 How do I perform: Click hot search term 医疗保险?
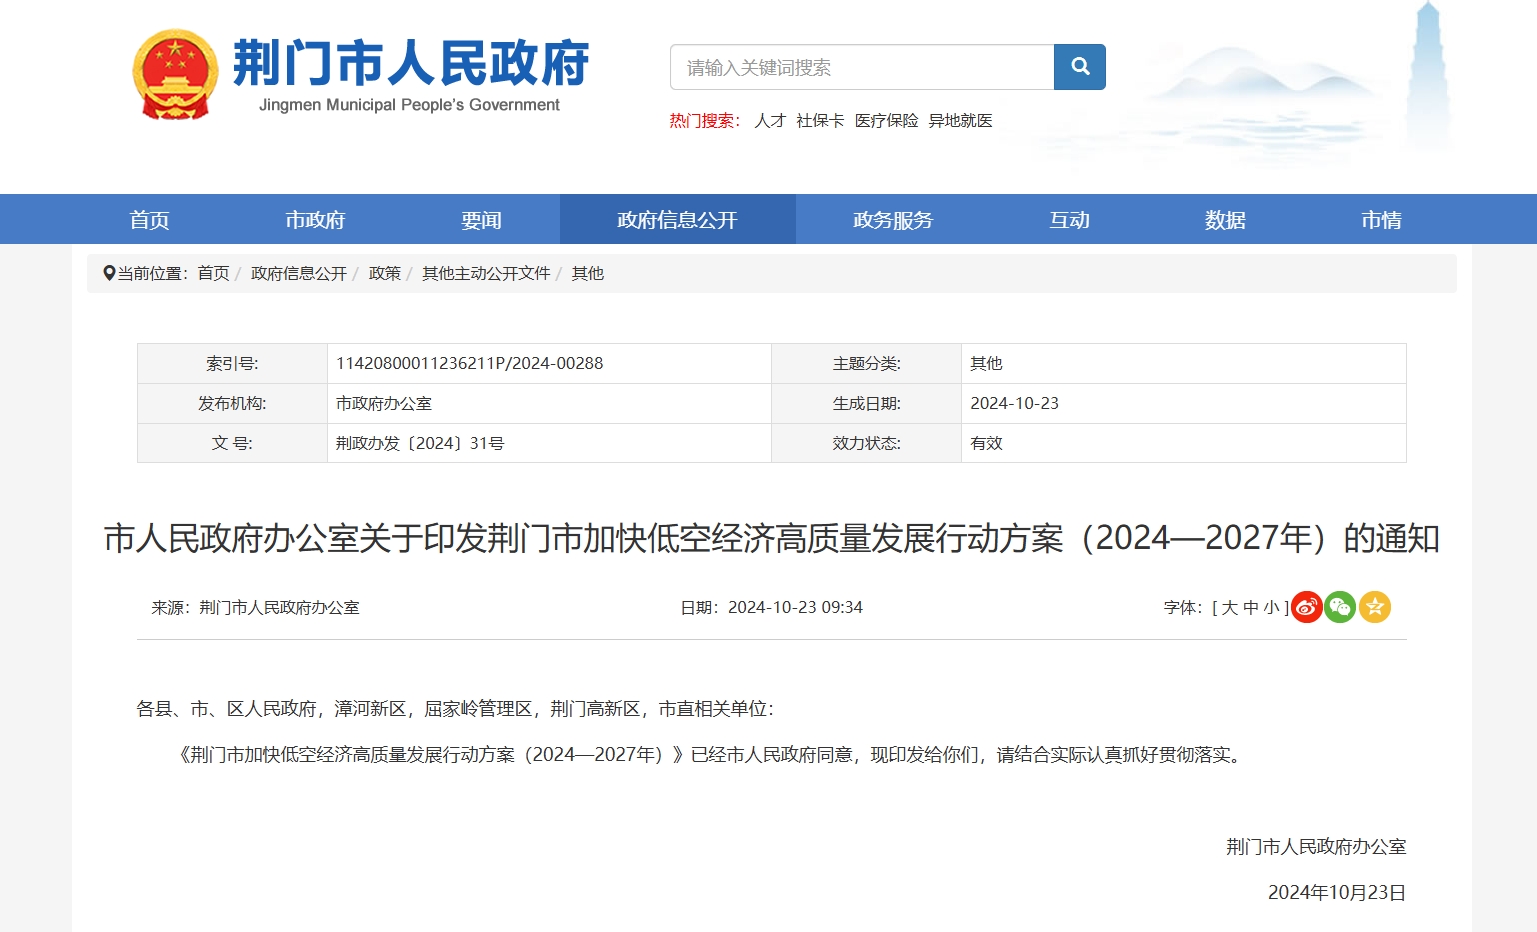(886, 121)
